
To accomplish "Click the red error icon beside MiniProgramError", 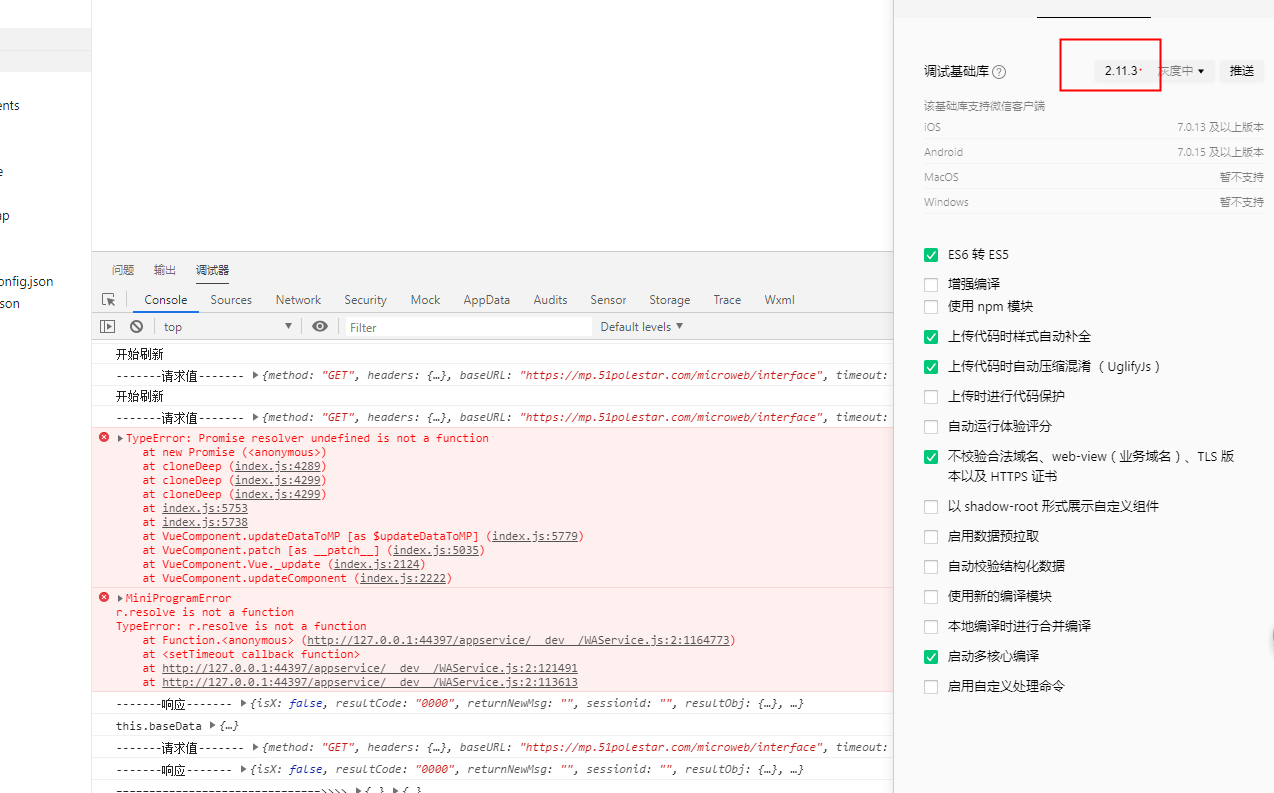I will point(104,597).
